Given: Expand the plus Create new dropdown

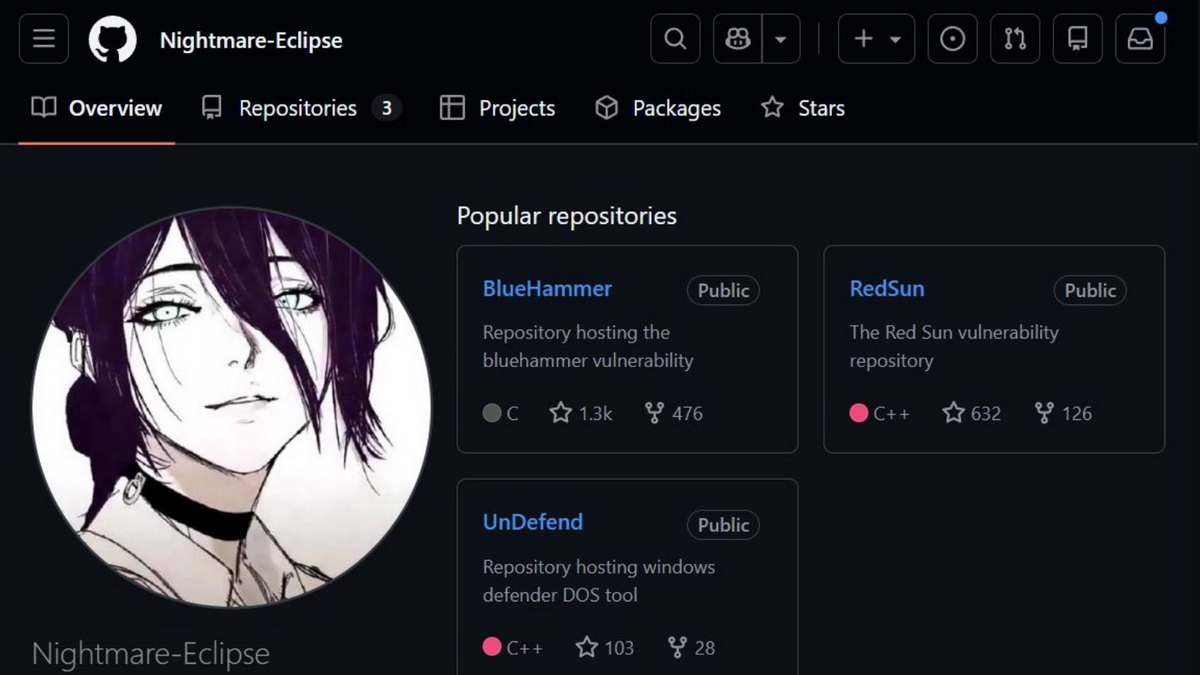Looking at the screenshot, I should click(876, 39).
